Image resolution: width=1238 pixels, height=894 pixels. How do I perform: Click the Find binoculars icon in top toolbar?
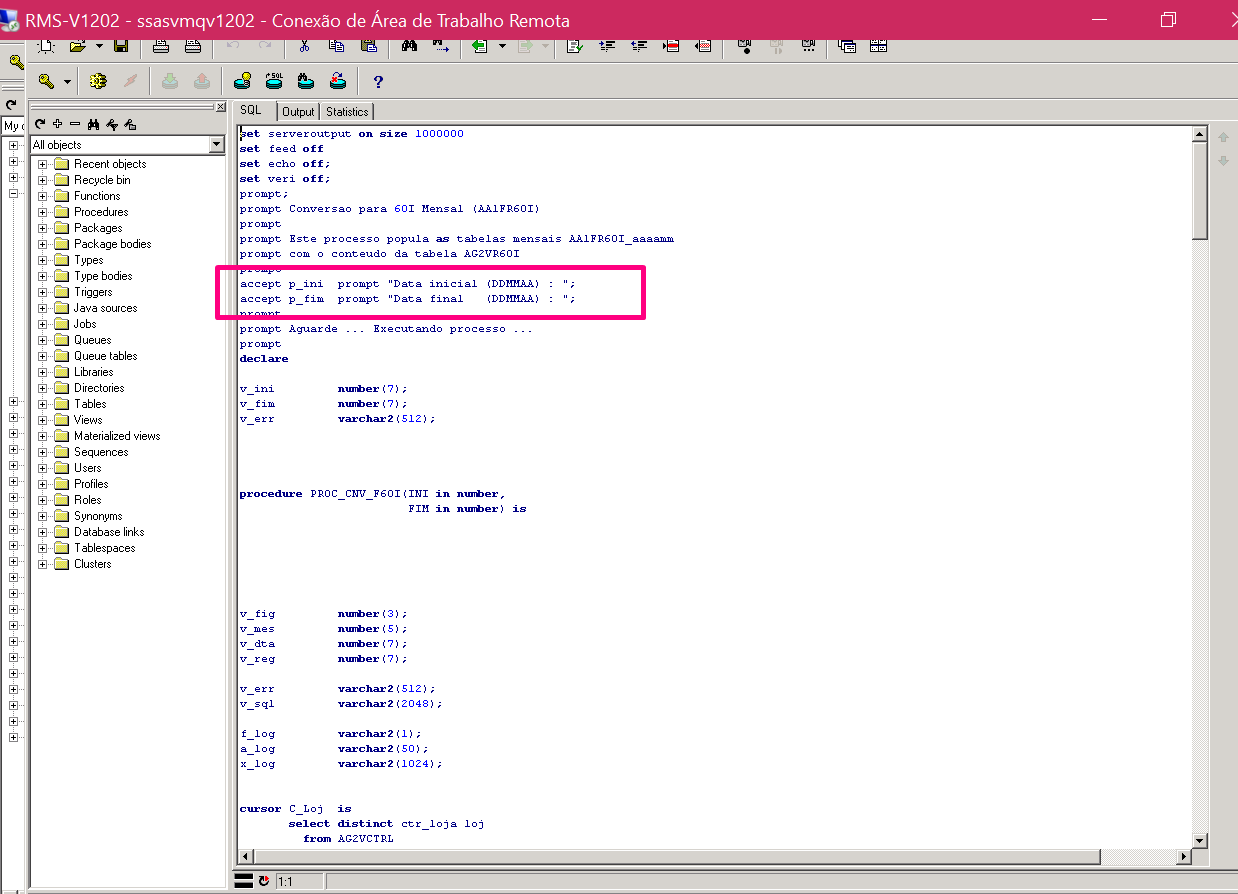point(409,46)
